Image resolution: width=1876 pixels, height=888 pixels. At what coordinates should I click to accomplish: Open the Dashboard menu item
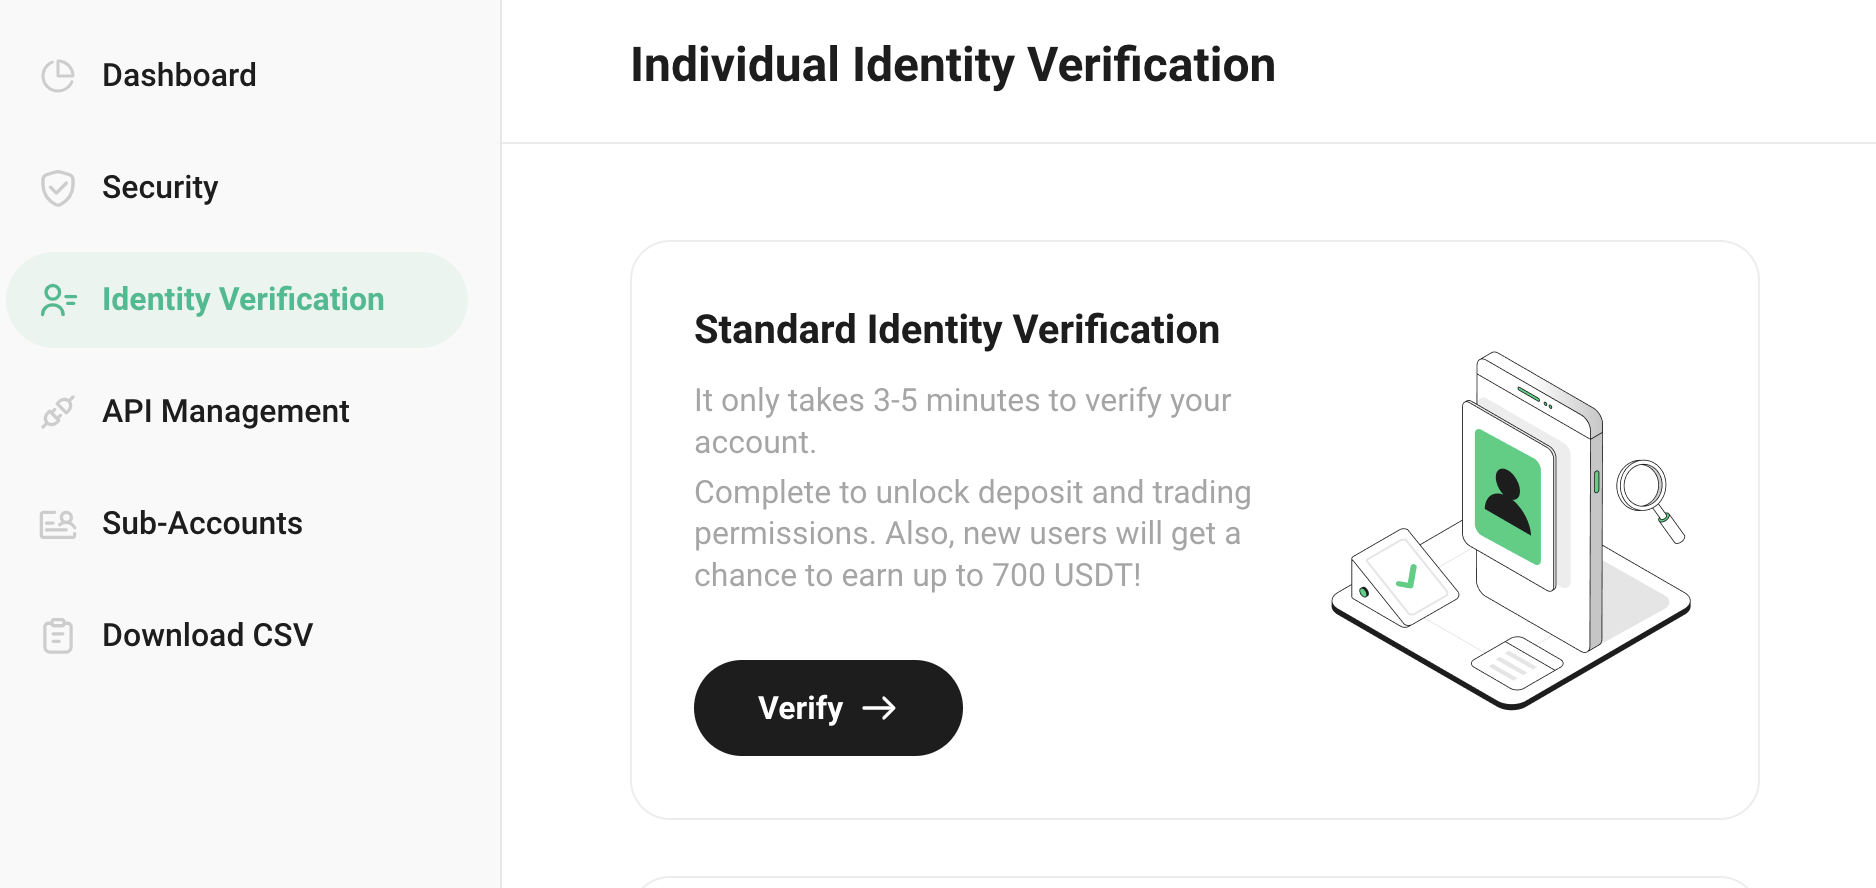pyautogui.click(x=179, y=76)
